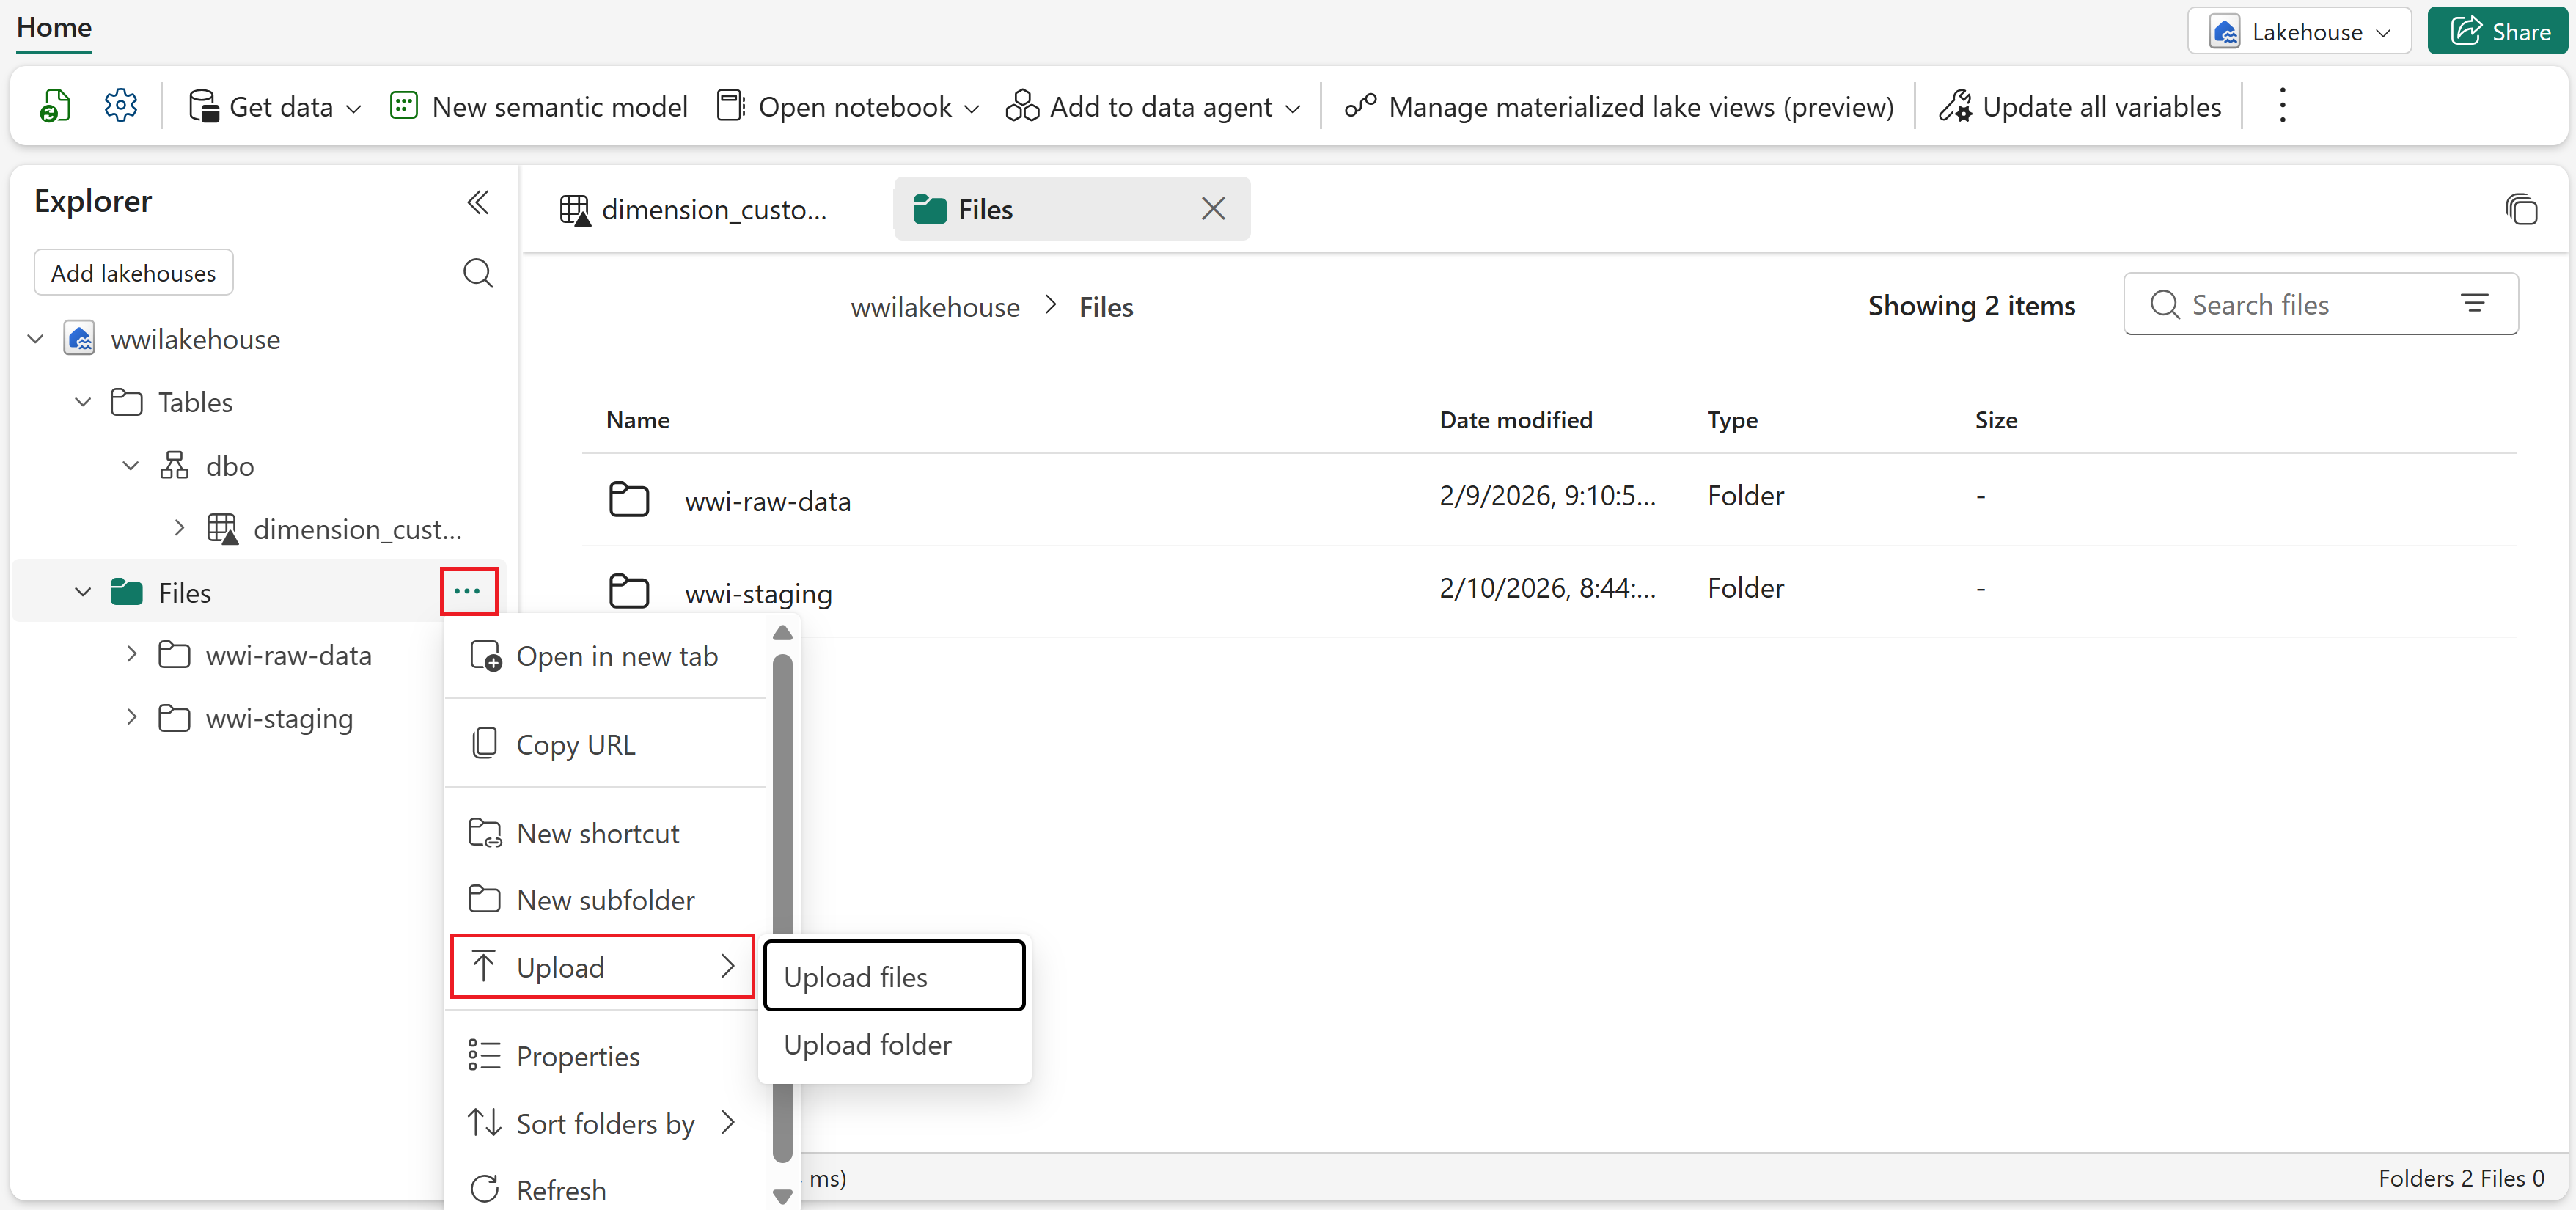Select the dbo schema item

pyautogui.click(x=229, y=466)
